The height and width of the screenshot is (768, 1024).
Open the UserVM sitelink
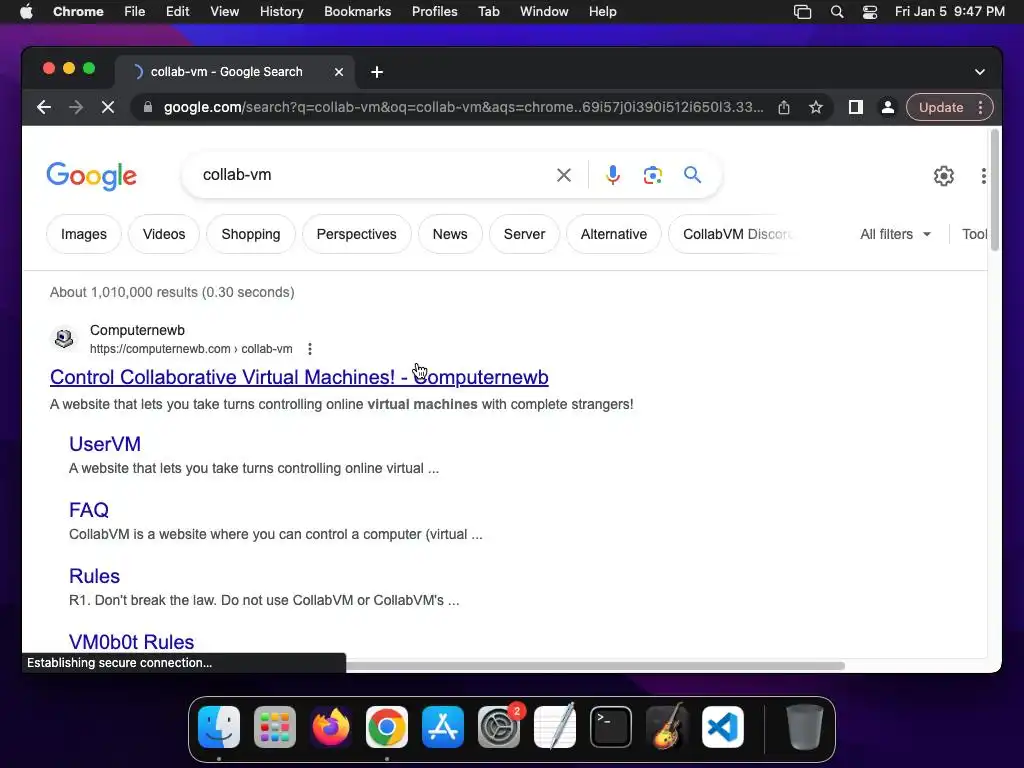pos(105,444)
